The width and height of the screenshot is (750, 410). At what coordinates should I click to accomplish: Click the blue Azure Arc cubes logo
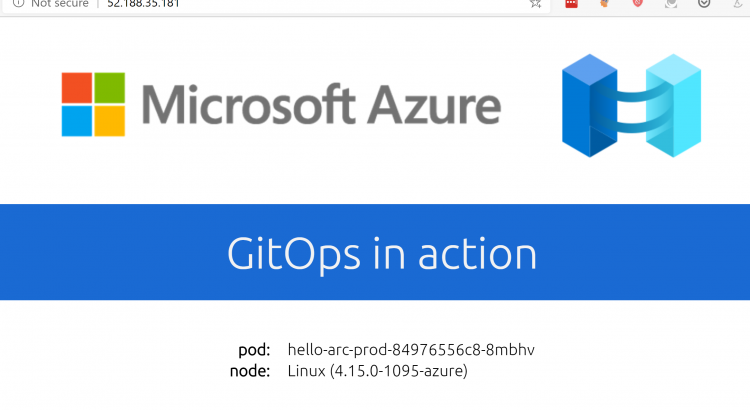(631, 105)
